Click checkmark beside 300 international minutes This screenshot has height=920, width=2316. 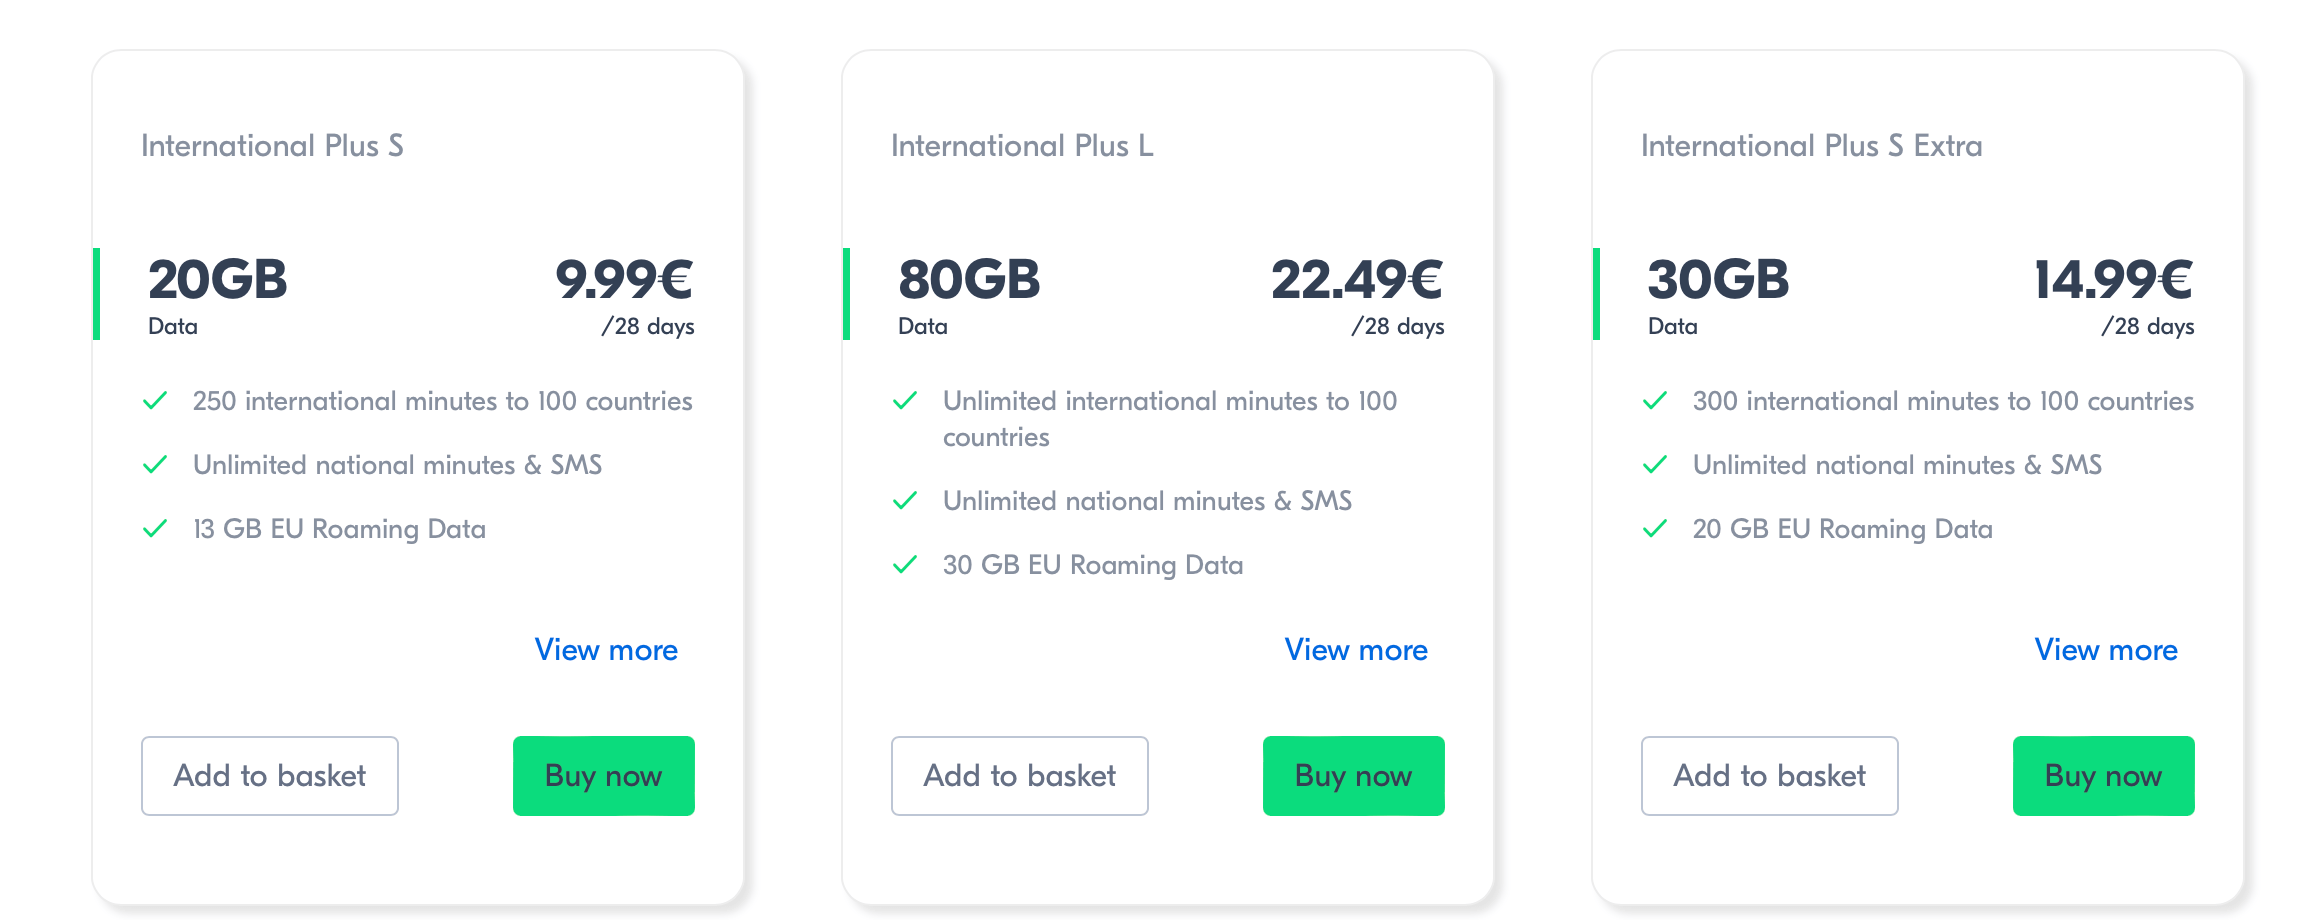1655,401
